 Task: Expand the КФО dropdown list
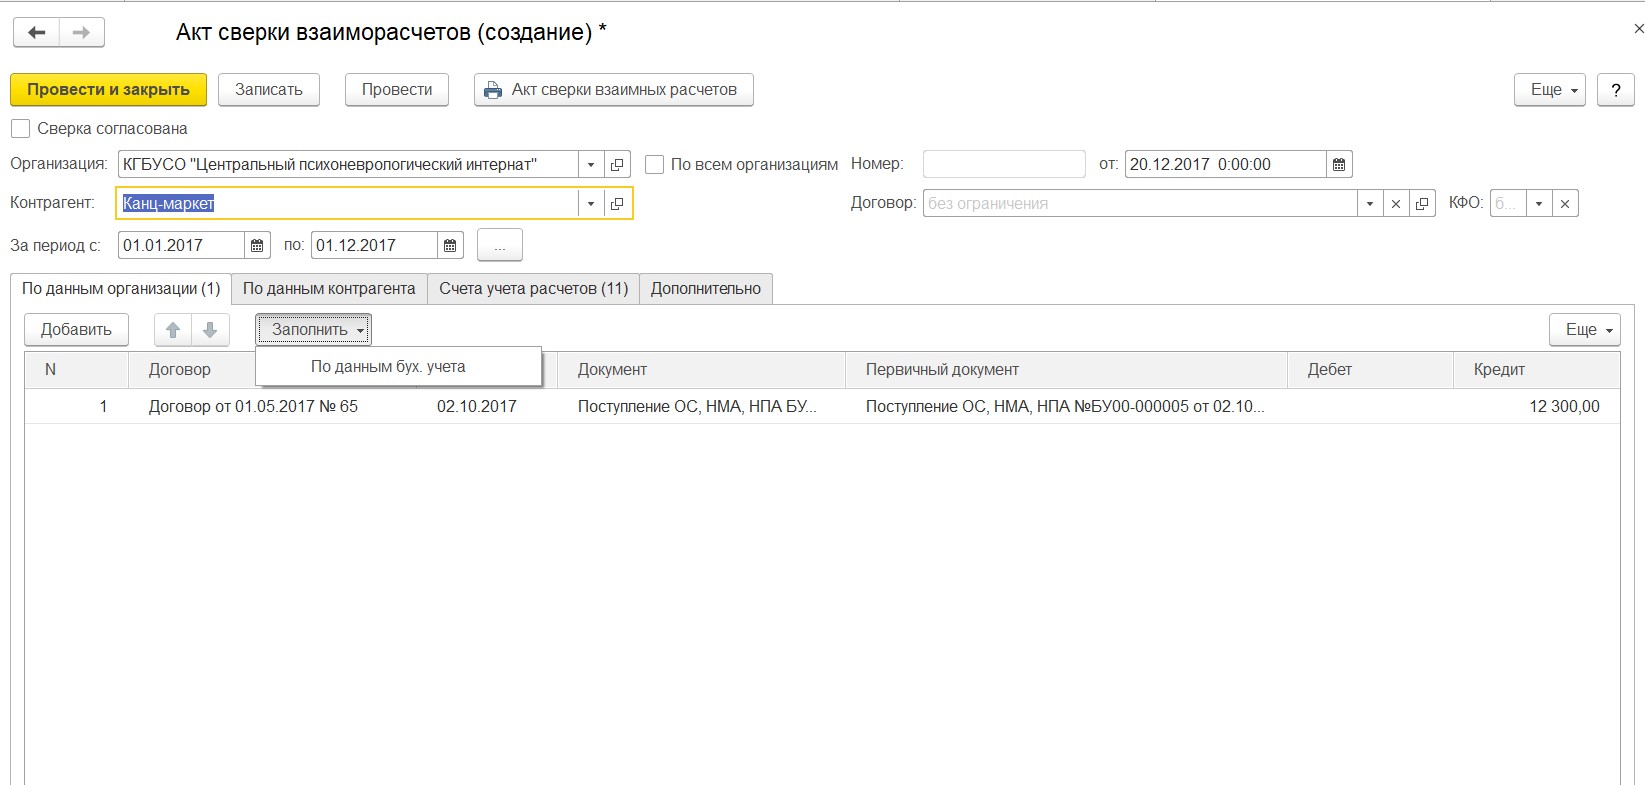pos(1539,203)
